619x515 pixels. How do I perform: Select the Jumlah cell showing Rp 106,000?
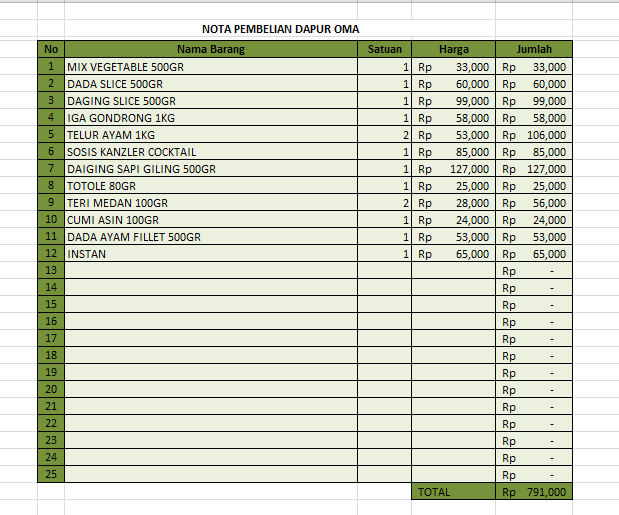pyautogui.click(x=534, y=135)
